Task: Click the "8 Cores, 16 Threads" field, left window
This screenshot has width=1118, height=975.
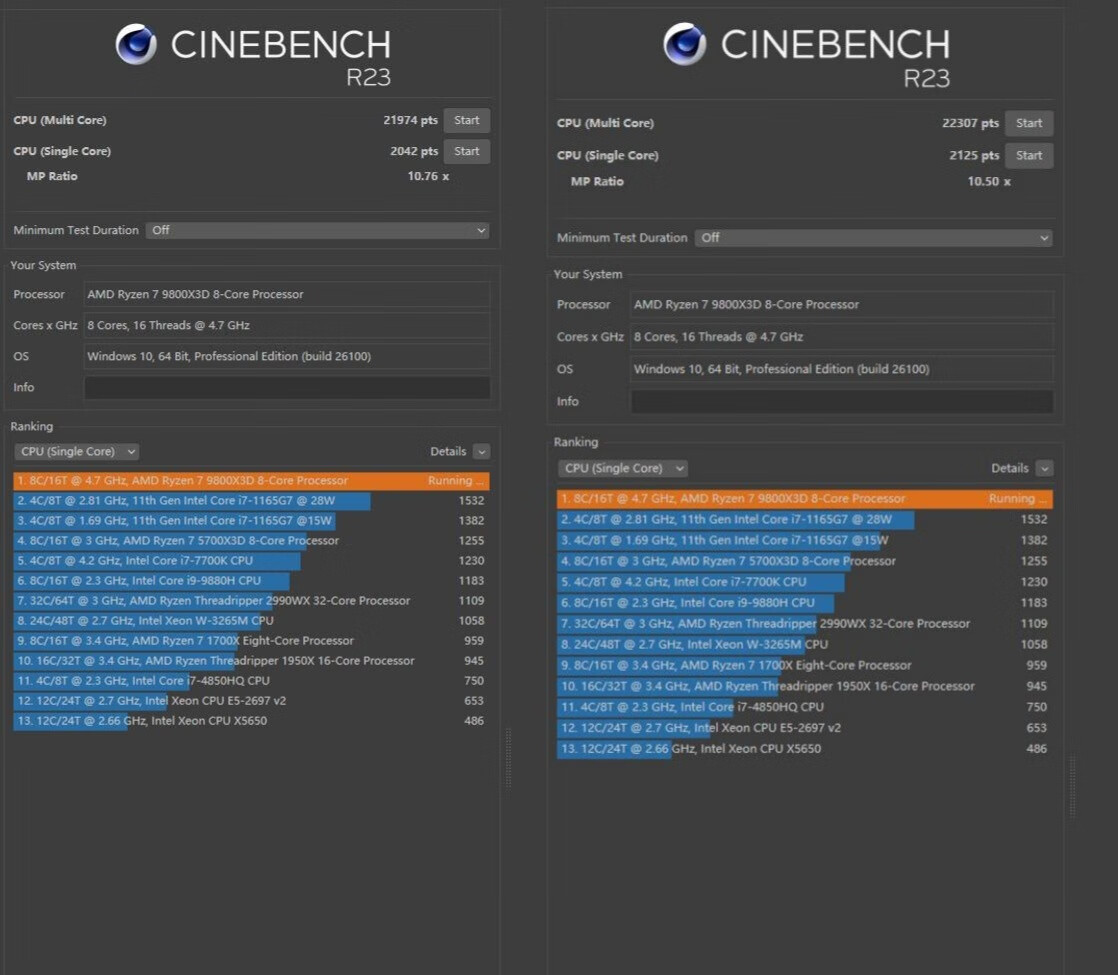Action: (287, 325)
